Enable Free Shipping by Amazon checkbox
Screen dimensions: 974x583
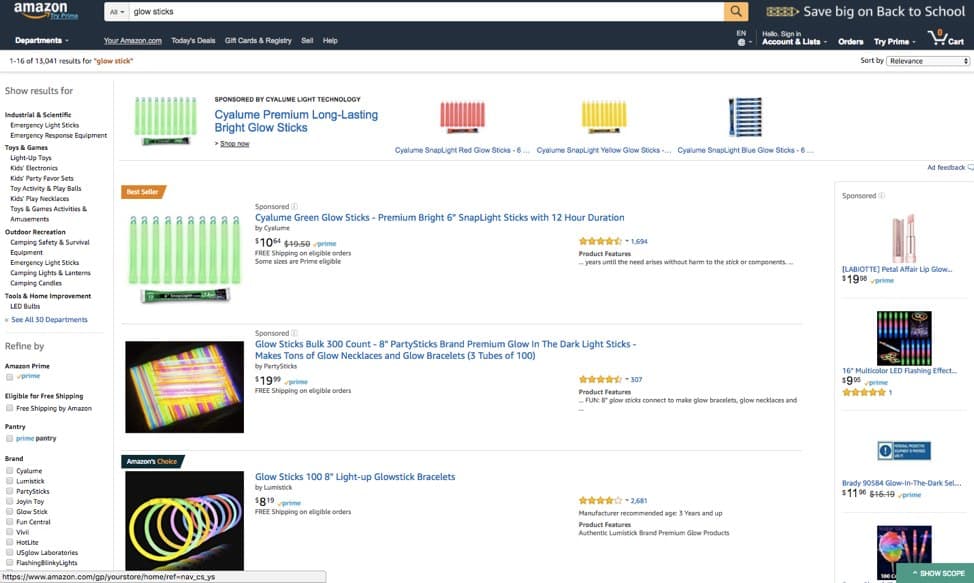(9, 408)
